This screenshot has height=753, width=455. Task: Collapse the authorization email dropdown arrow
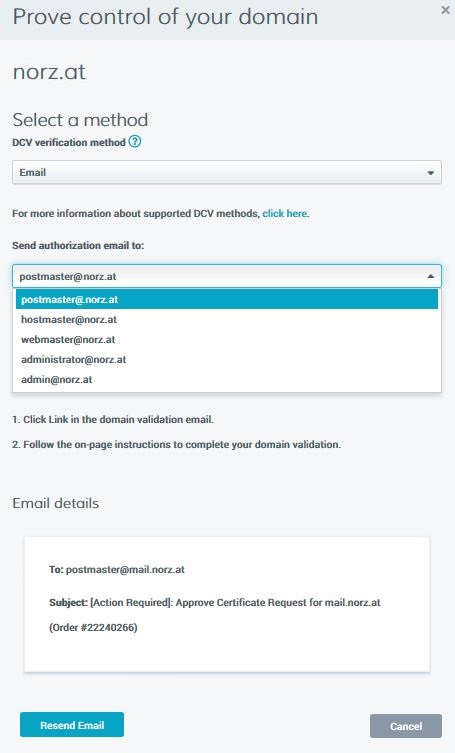coord(430,276)
